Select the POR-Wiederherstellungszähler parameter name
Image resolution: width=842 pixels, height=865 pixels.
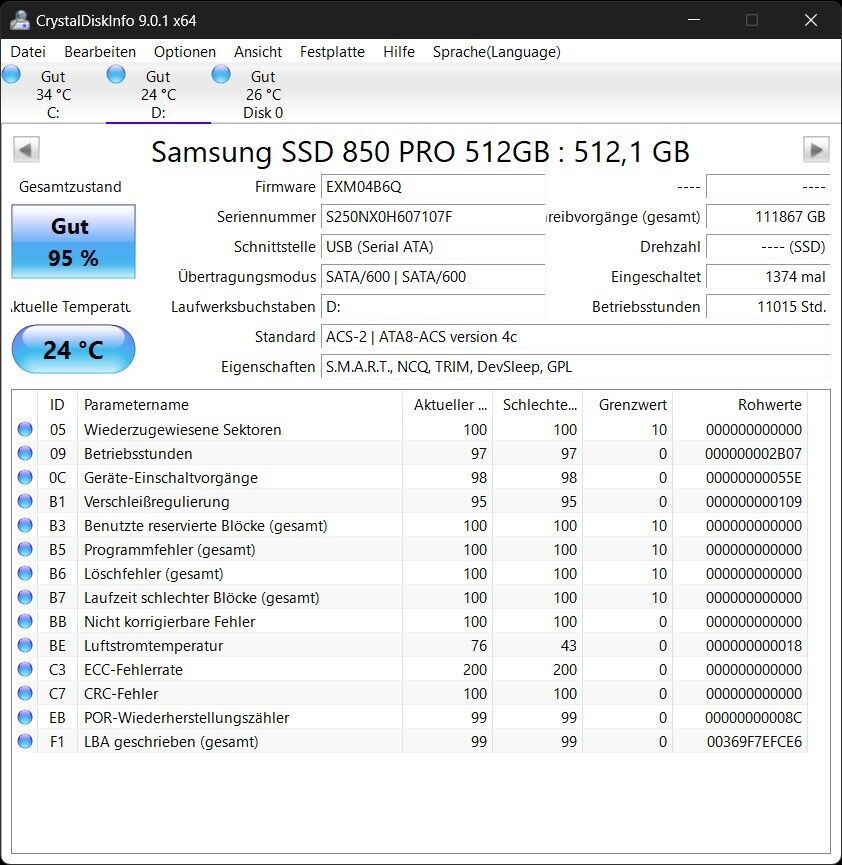coord(186,718)
